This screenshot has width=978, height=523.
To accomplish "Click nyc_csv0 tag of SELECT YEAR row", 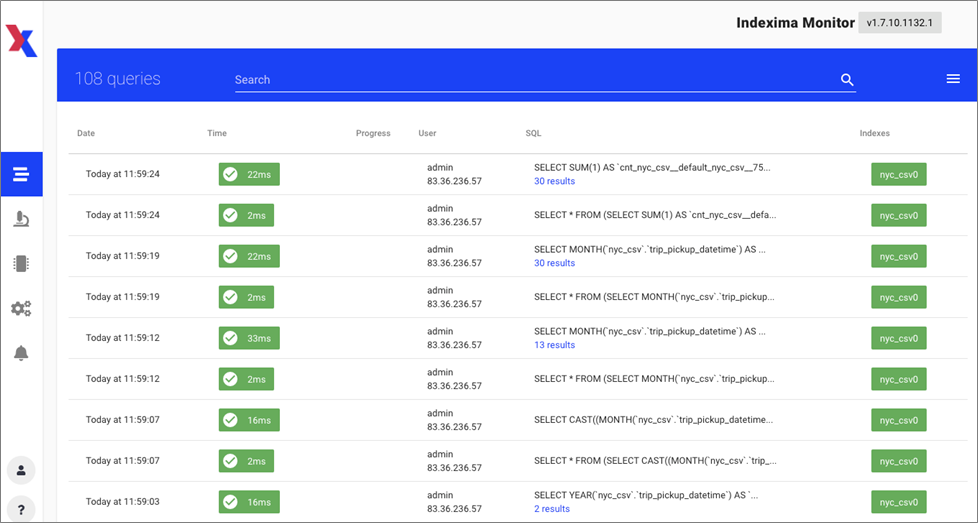I will pyautogui.click(x=899, y=502).
